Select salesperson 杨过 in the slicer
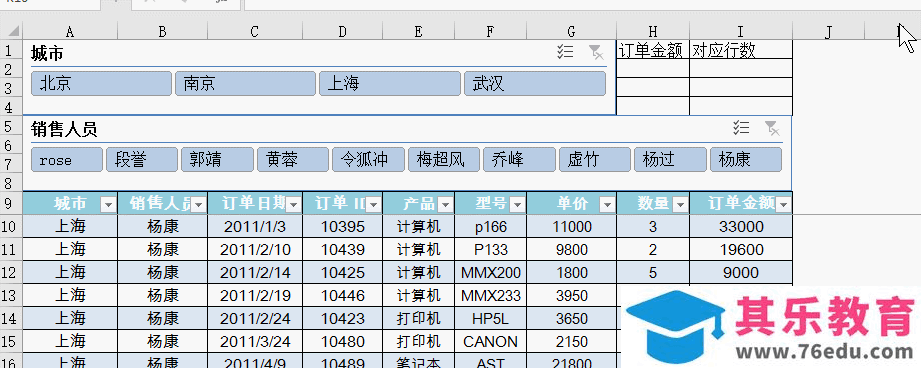 pos(670,160)
